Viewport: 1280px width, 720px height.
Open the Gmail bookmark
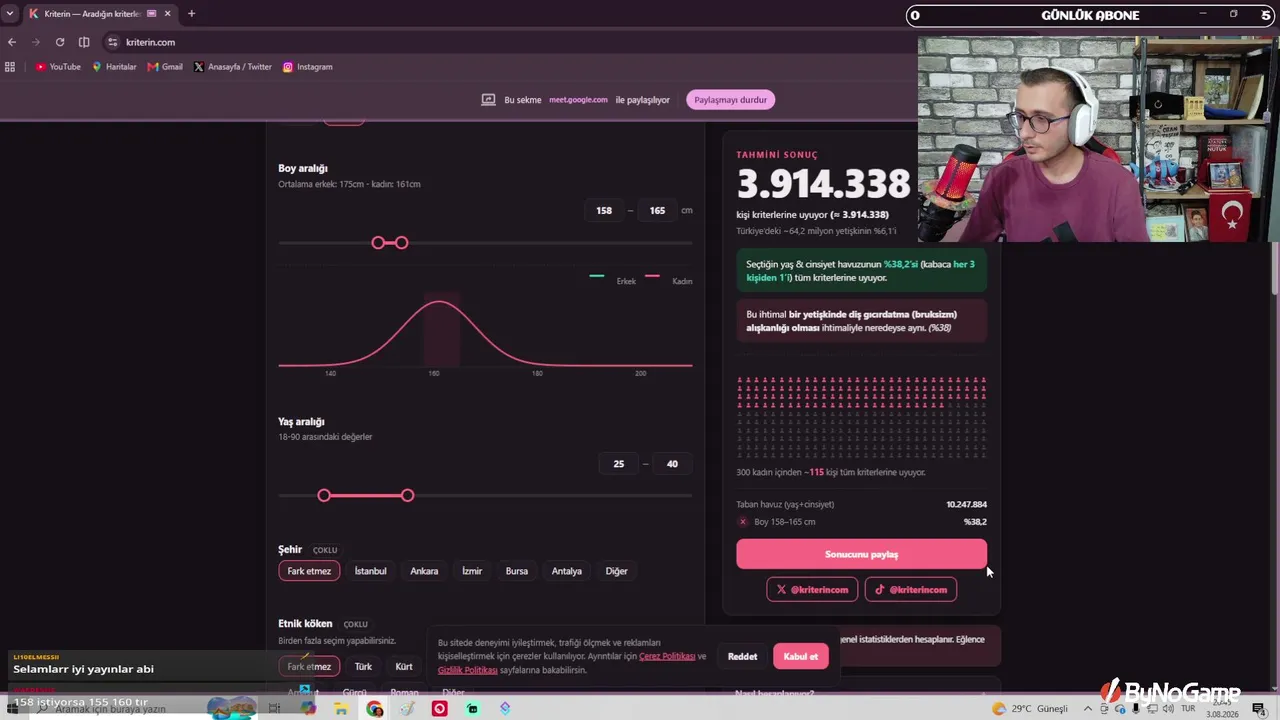pyautogui.click(x=165, y=67)
